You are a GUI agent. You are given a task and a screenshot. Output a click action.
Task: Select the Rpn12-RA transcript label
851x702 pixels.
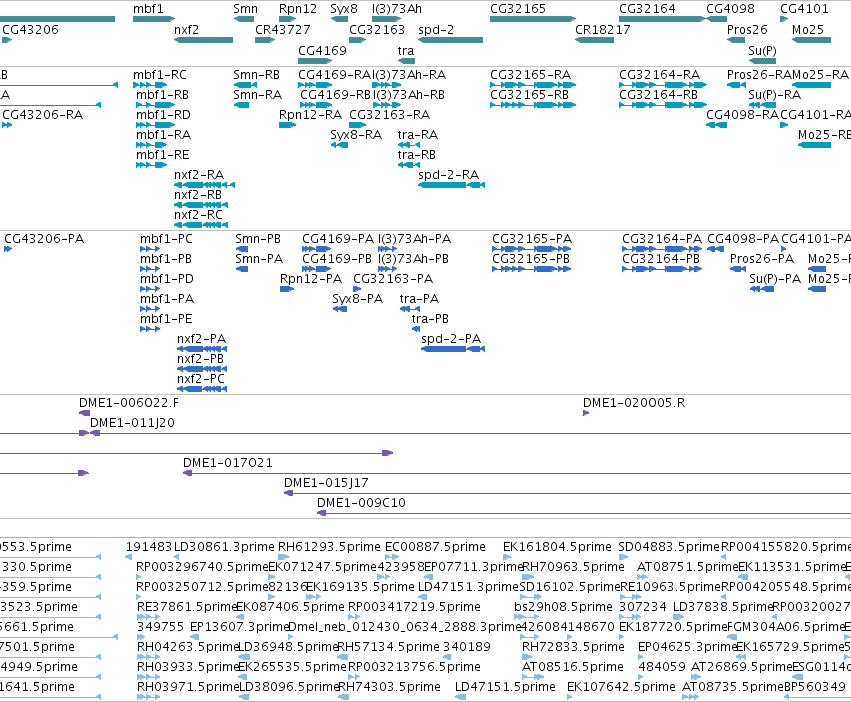(310, 115)
